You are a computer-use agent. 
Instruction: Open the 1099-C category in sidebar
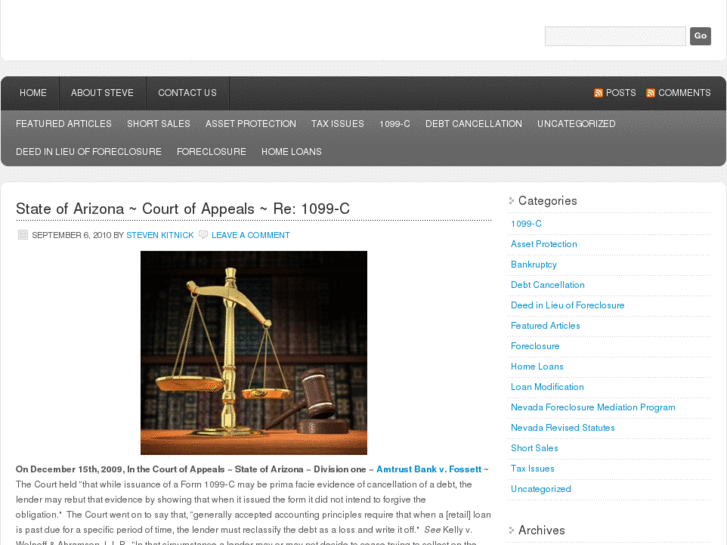tap(526, 224)
